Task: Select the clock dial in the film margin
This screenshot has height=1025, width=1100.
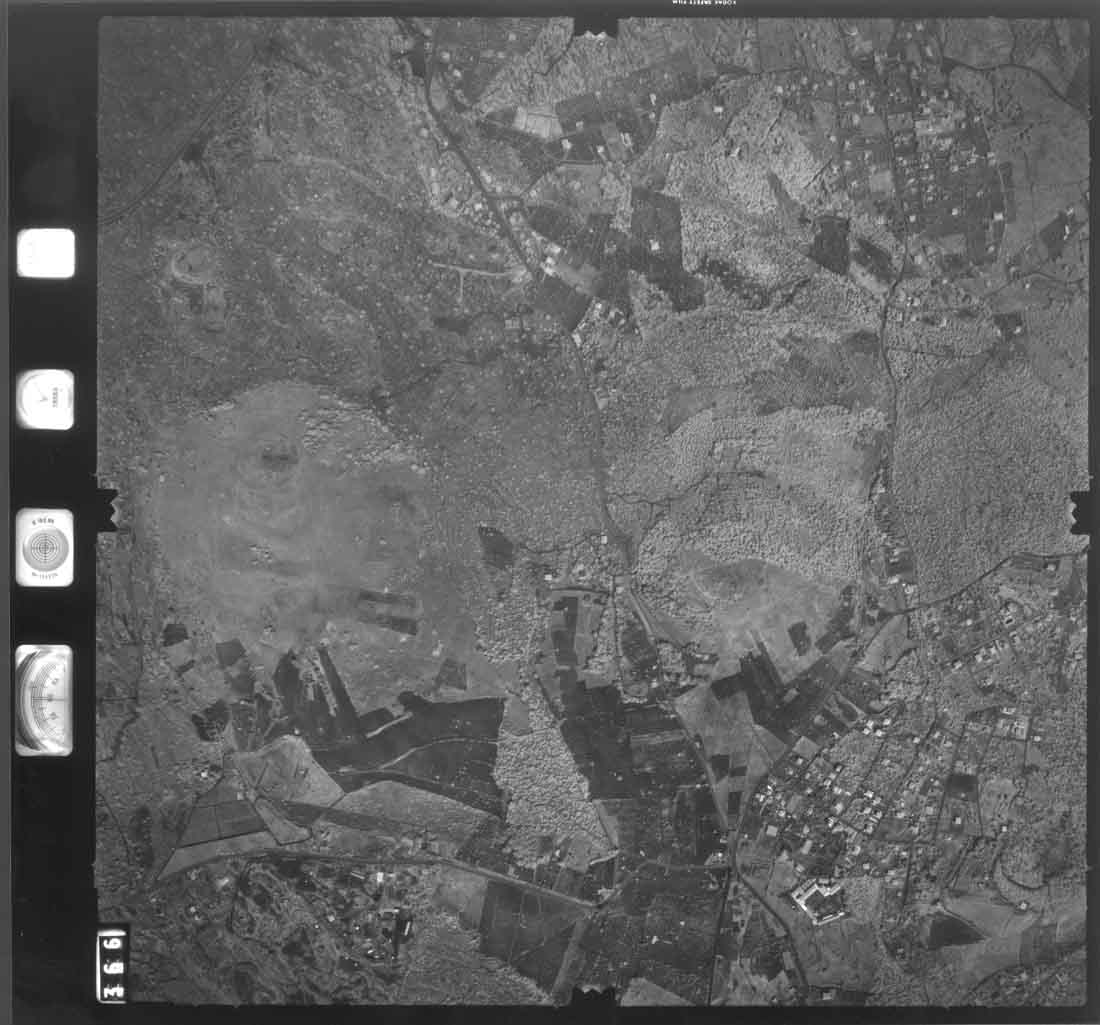Action: tap(46, 400)
